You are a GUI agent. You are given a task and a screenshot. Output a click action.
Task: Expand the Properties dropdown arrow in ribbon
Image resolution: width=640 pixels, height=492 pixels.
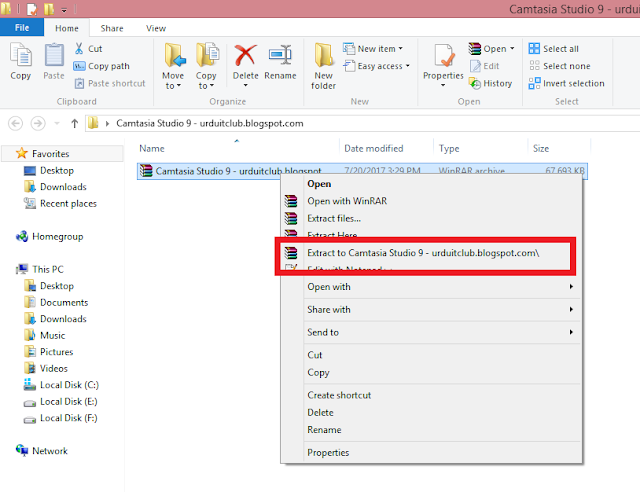tap(443, 86)
